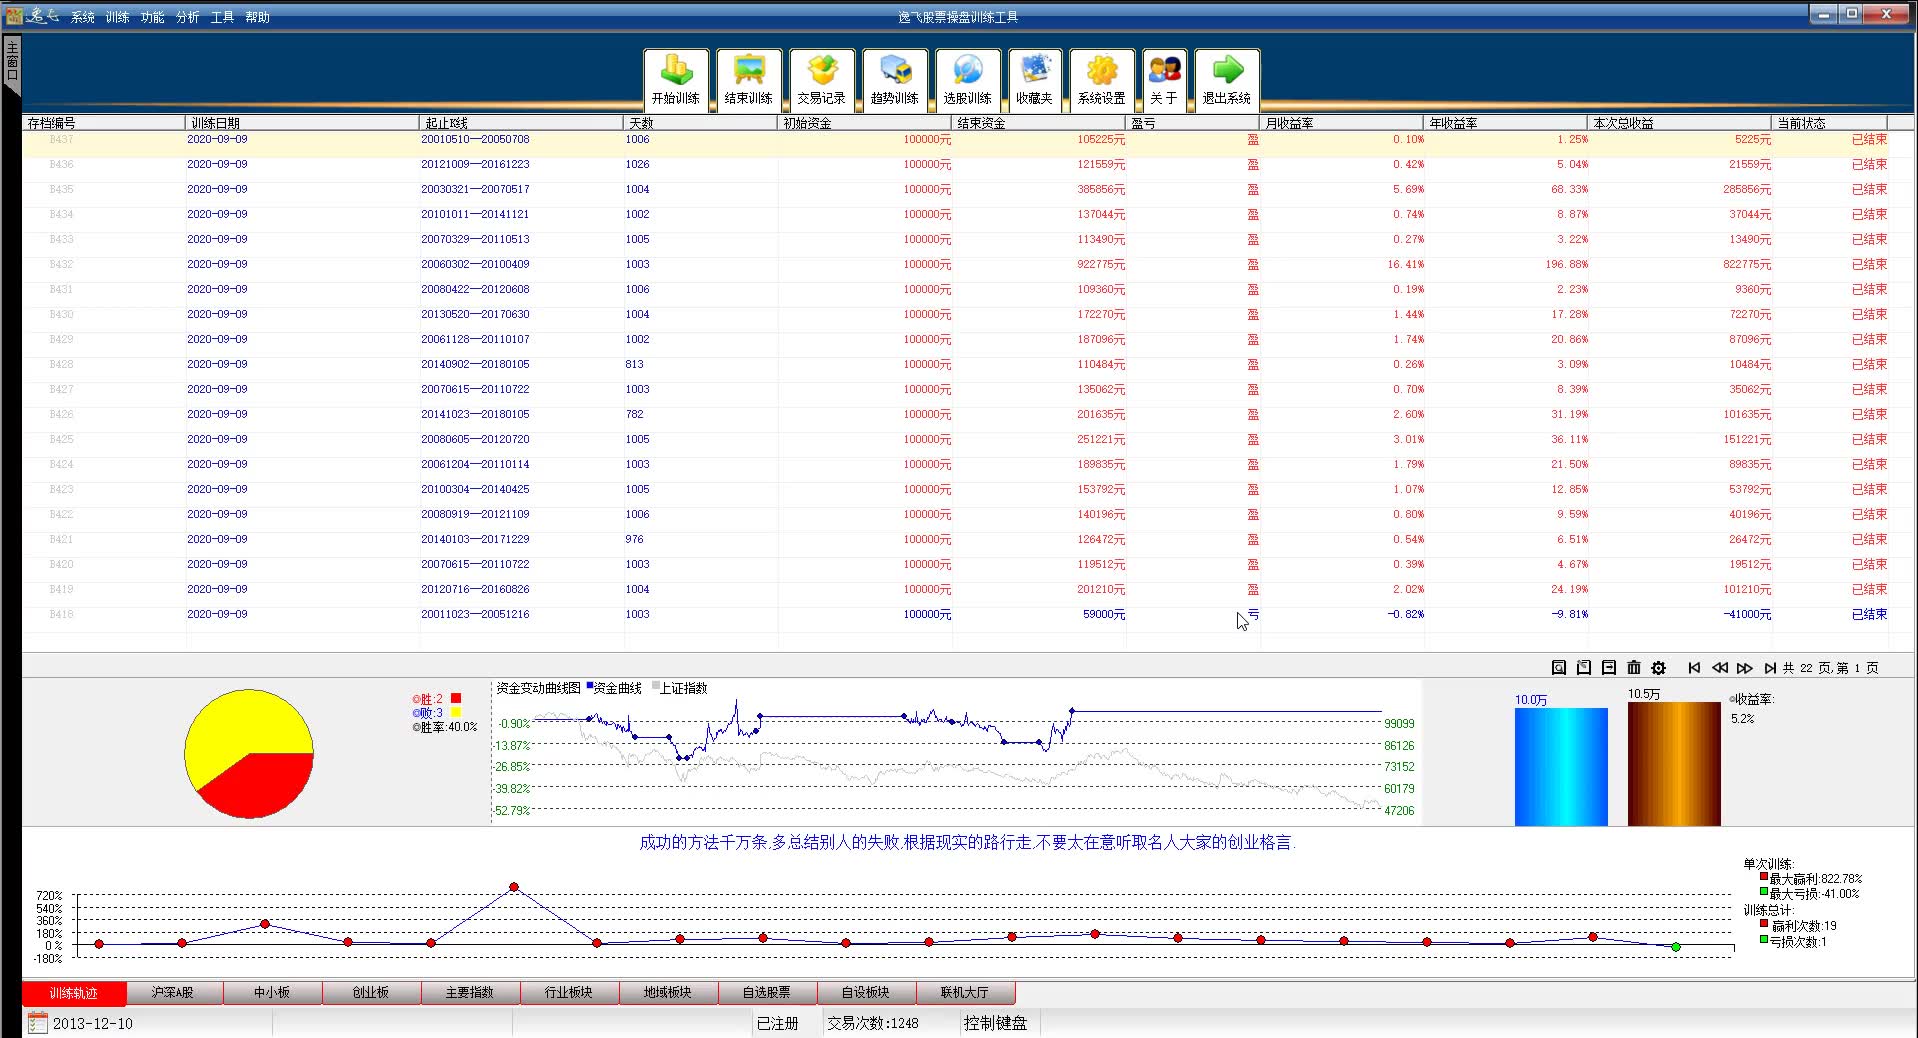Sort by the 存档编号 column header
This screenshot has height=1038, width=1918.
(x=104, y=123)
